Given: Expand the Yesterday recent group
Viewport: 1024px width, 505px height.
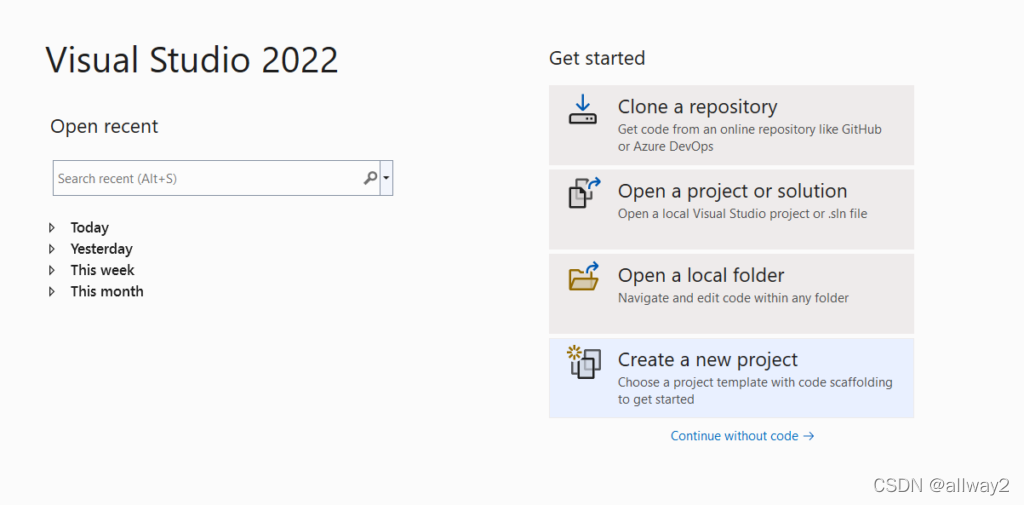Looking at the screenshot, I should pos(53,249).
